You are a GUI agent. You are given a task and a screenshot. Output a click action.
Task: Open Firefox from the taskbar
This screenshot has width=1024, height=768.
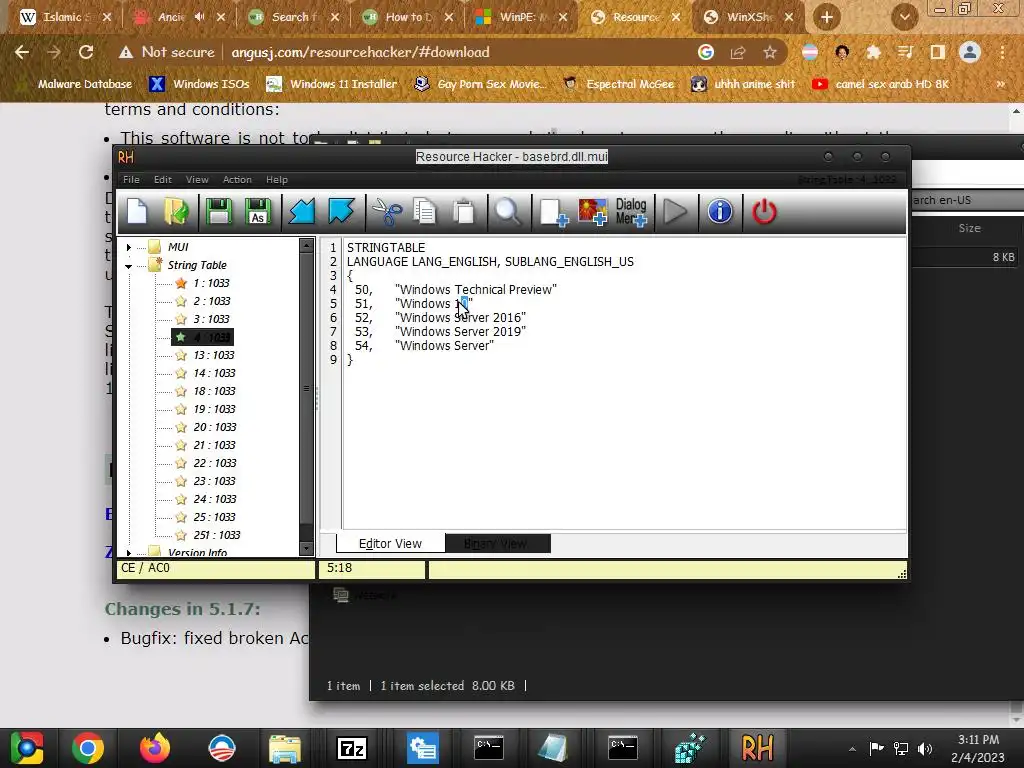(155, 748)
